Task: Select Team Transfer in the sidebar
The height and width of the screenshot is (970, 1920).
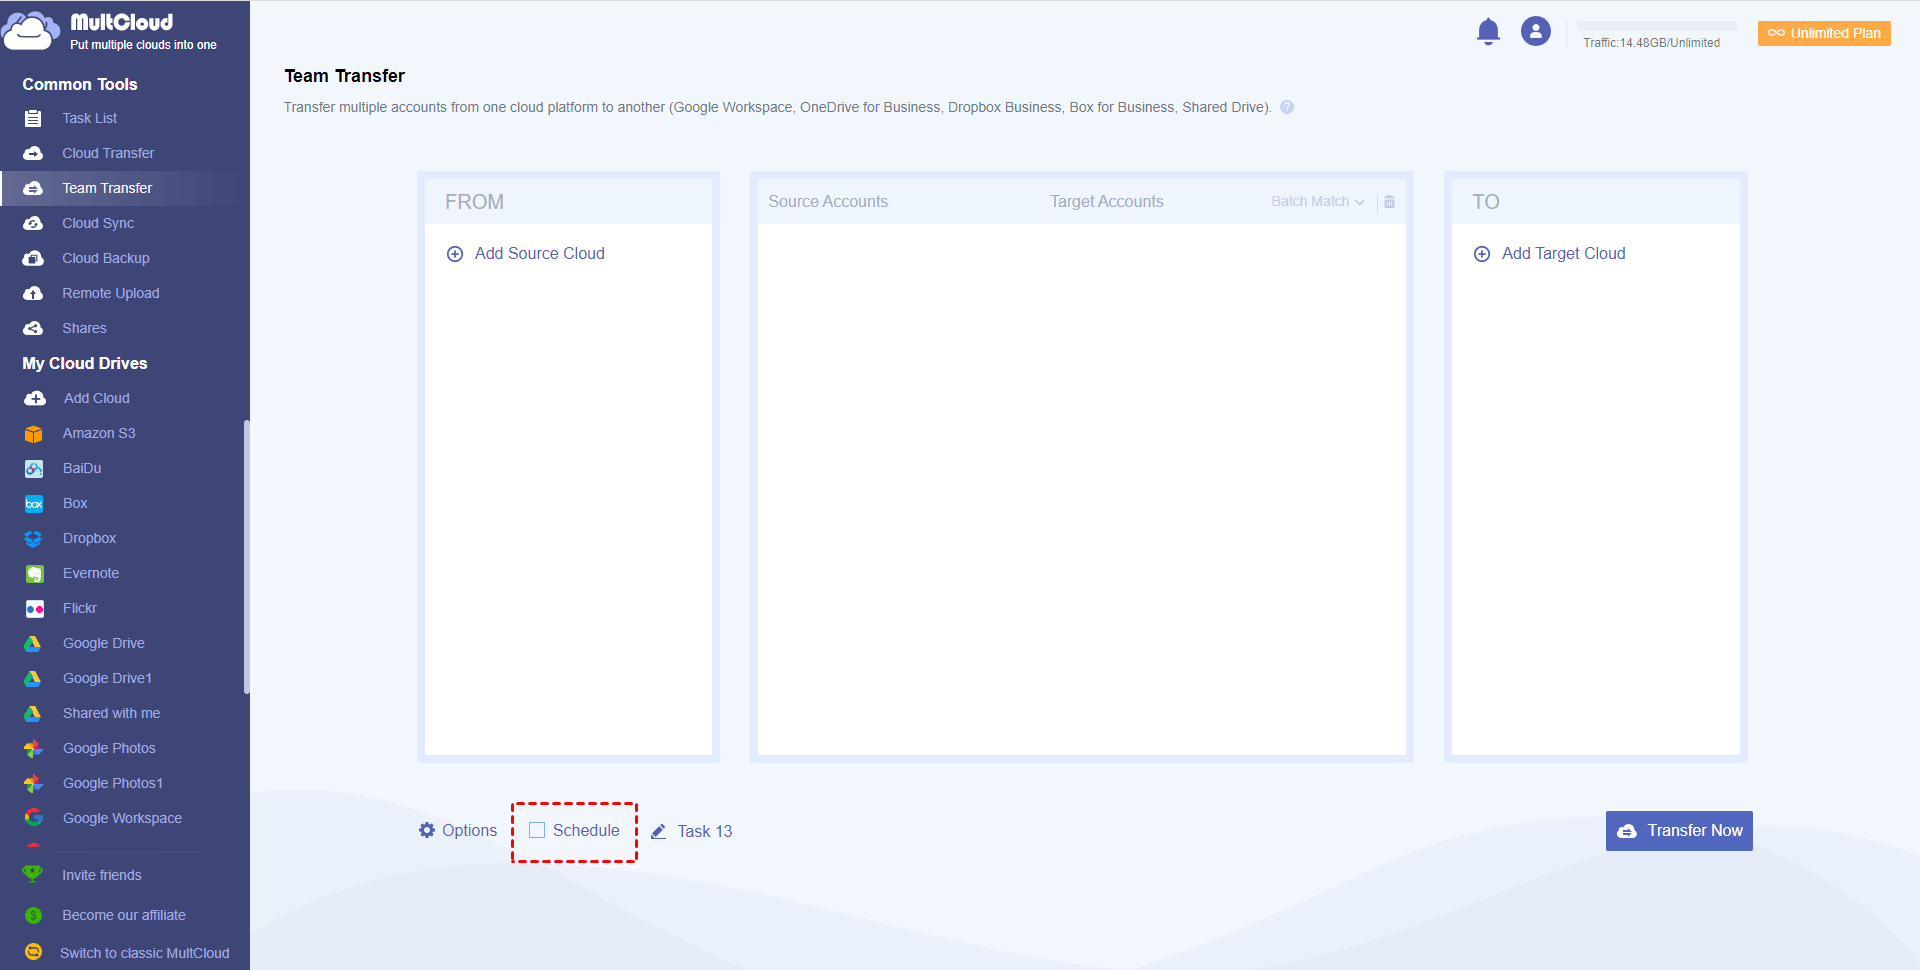Action: click(x=107, y=188)
